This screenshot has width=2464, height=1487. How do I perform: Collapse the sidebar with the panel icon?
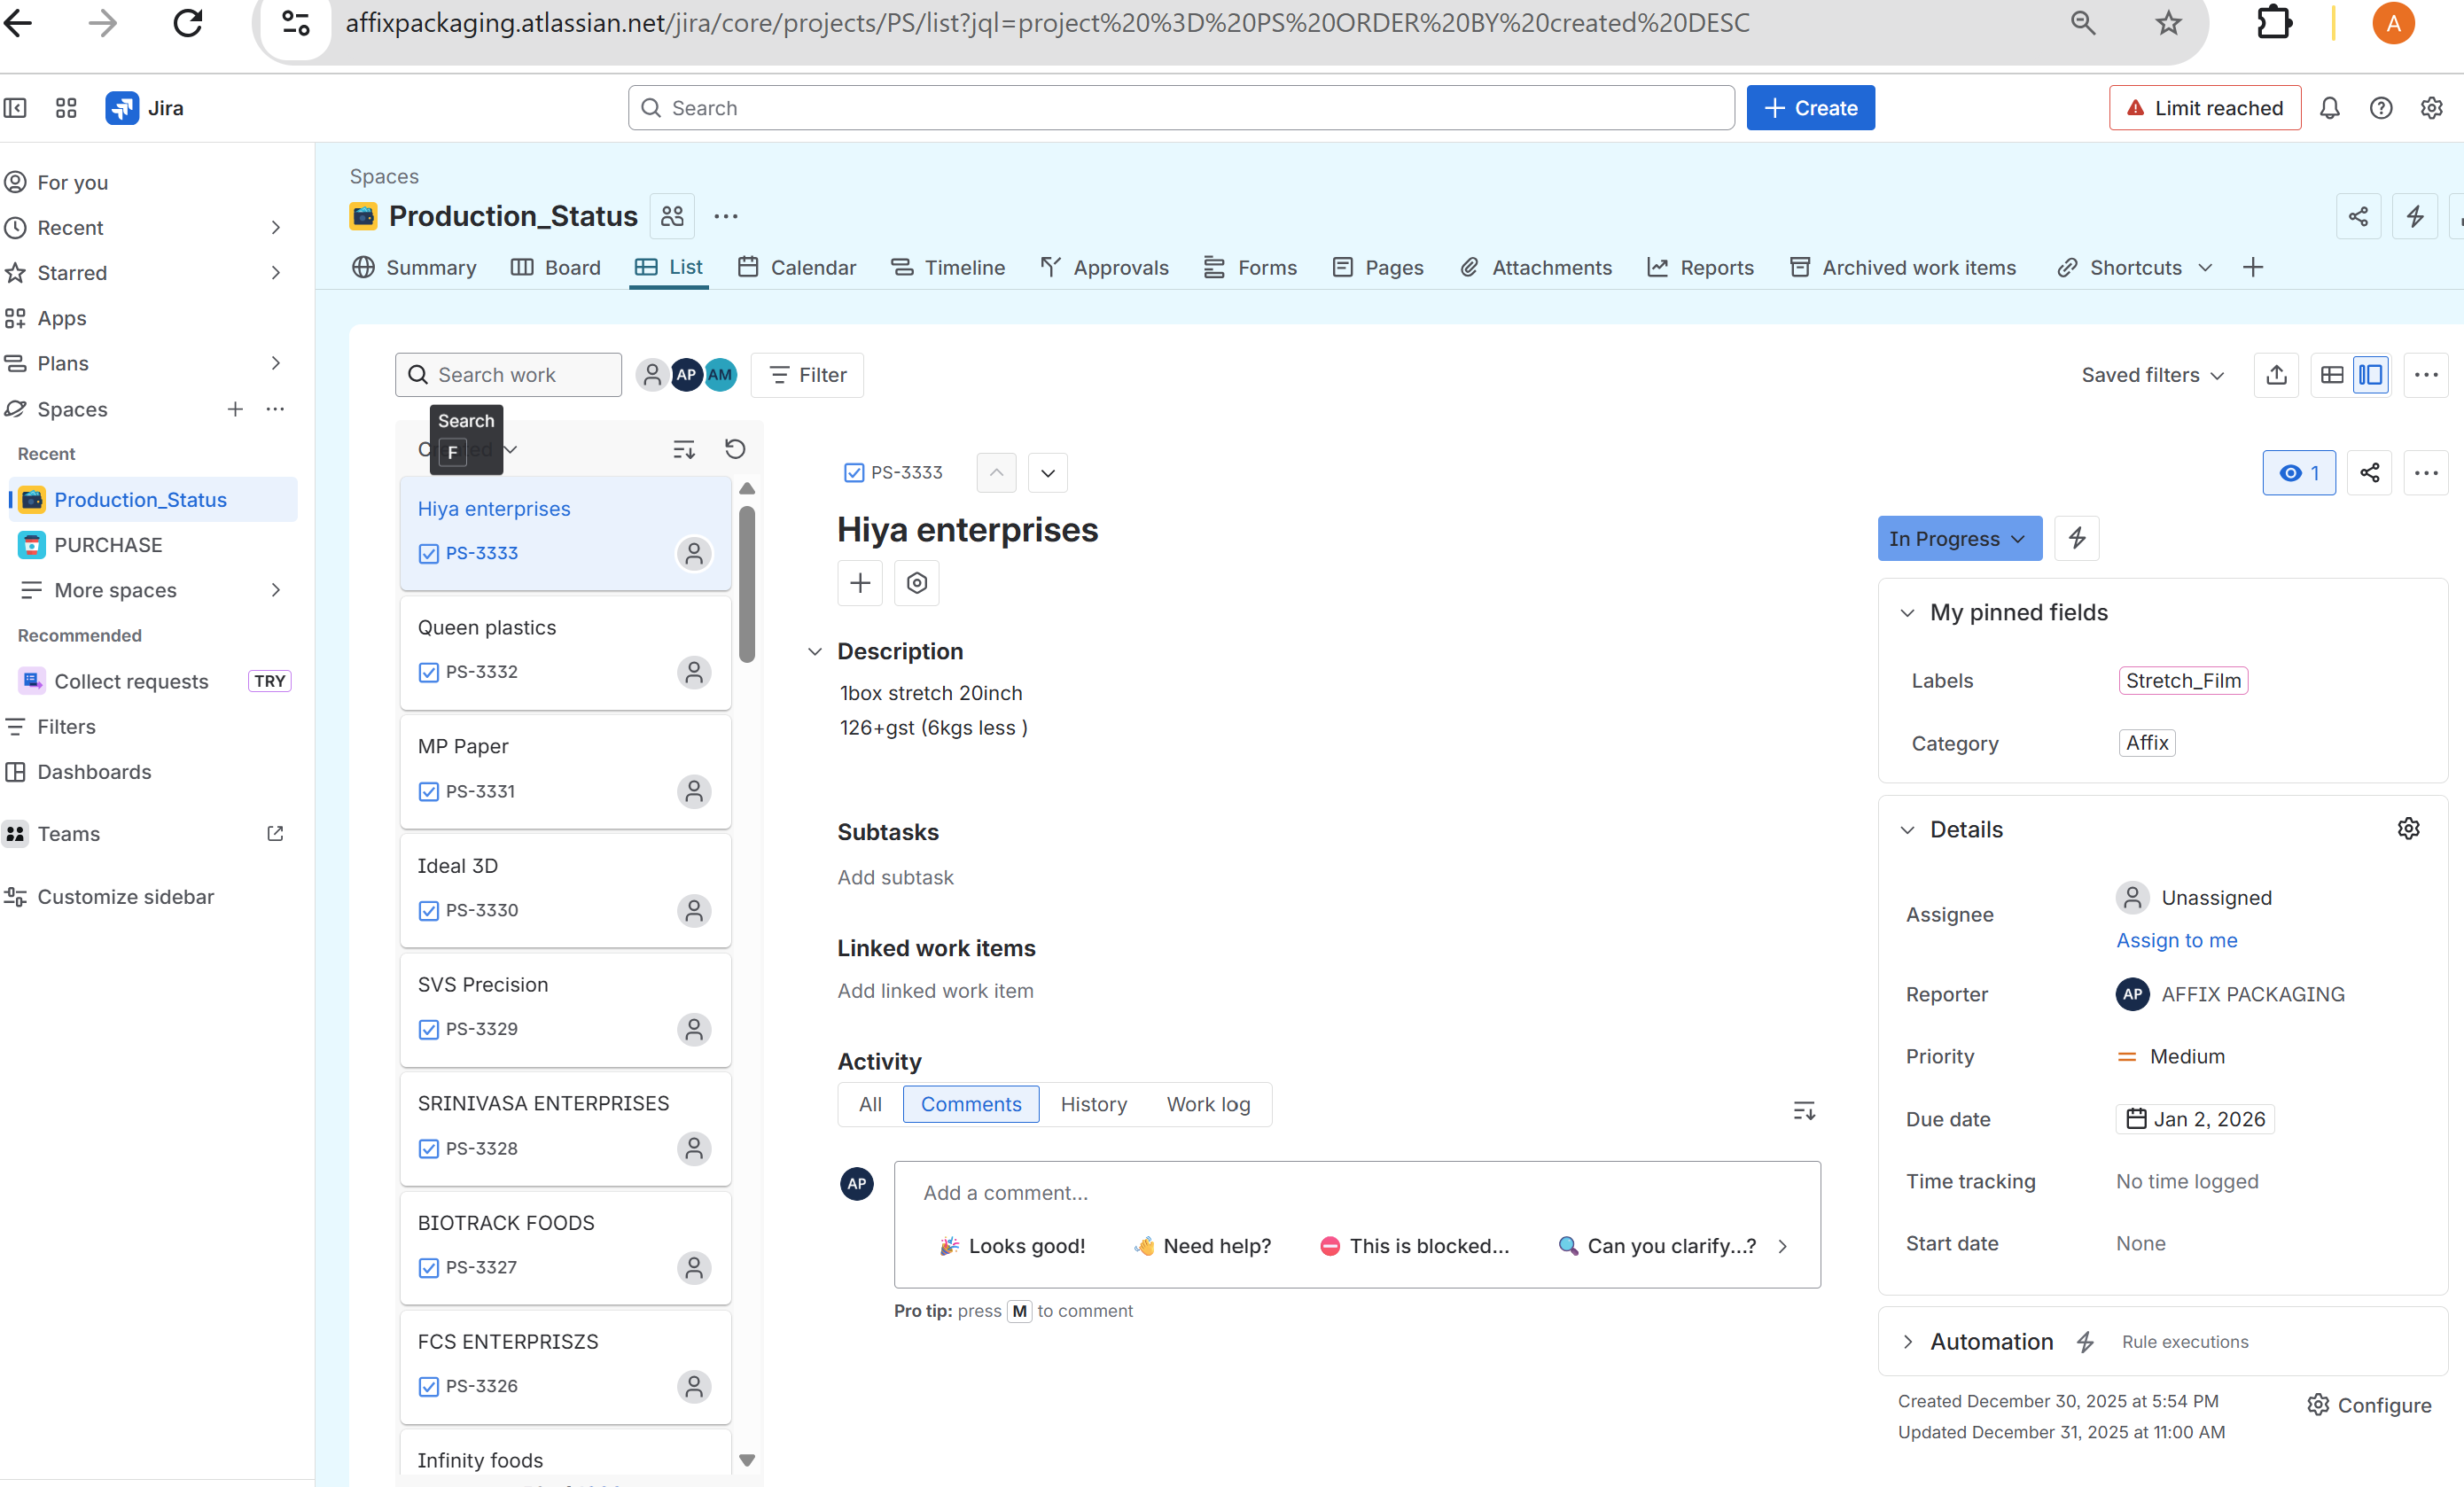[x=15, y=108]
